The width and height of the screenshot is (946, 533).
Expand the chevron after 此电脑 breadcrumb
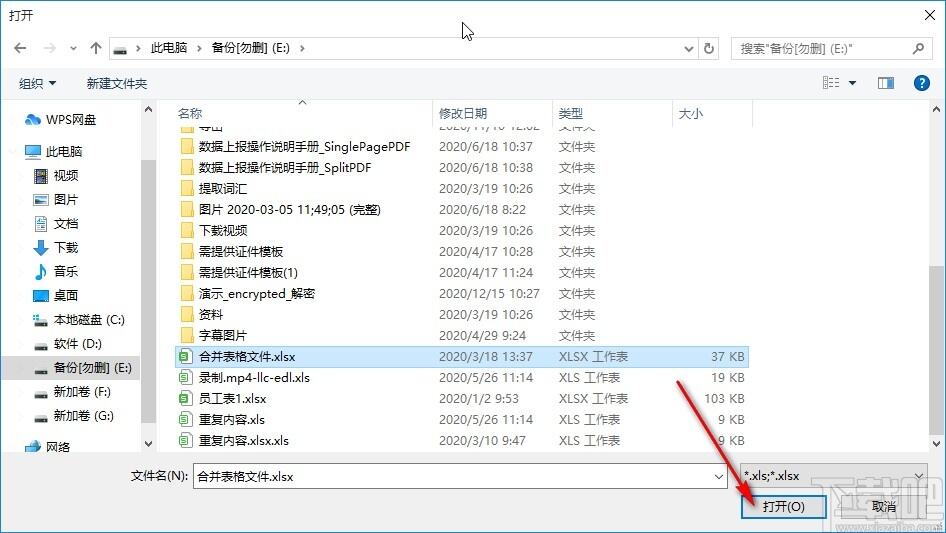199,48
